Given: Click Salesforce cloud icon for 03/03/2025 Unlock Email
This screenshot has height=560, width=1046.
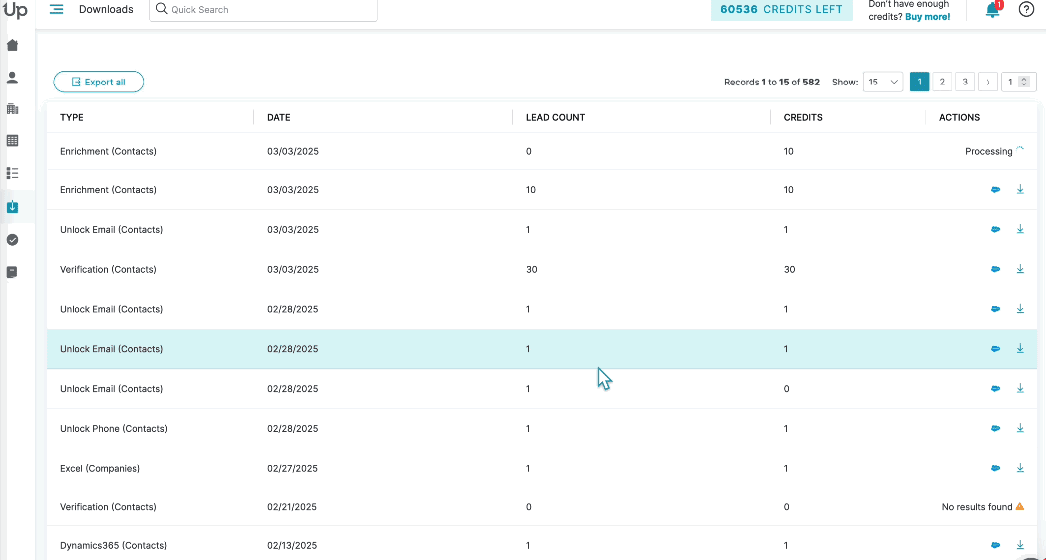Looking at the screenshot, I should pos(995,230).
